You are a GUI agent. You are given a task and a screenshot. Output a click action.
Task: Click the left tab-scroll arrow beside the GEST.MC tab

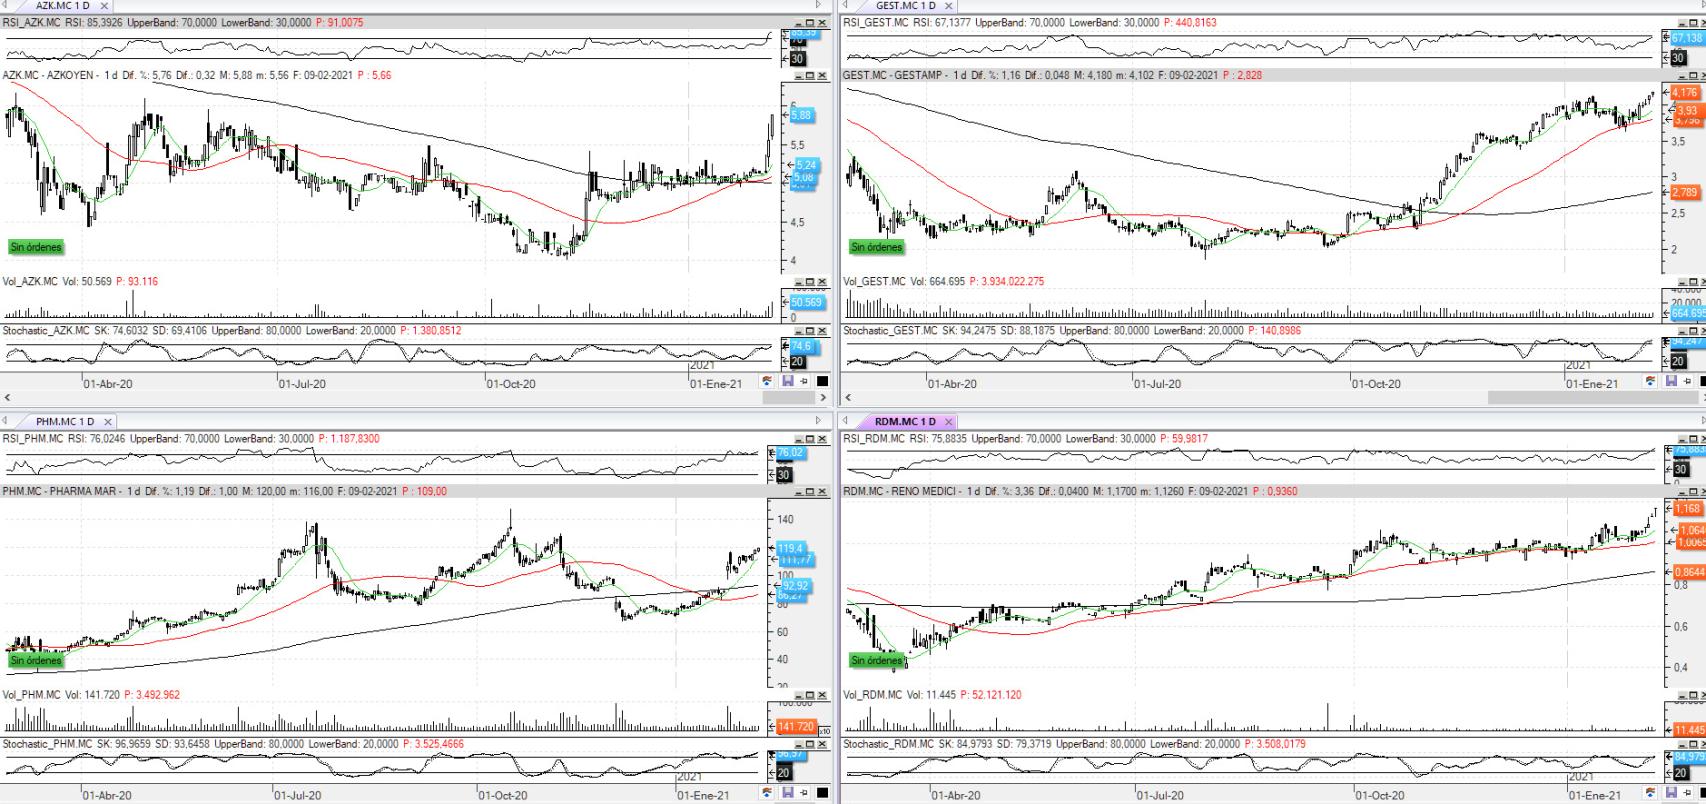click(847, 5)
